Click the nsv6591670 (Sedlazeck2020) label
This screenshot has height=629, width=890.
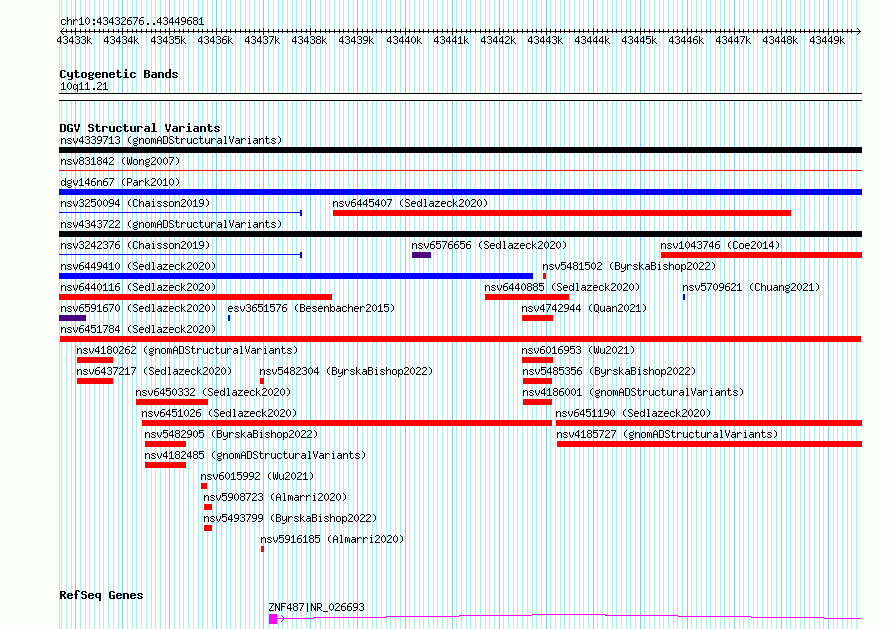tap(138, 308)
